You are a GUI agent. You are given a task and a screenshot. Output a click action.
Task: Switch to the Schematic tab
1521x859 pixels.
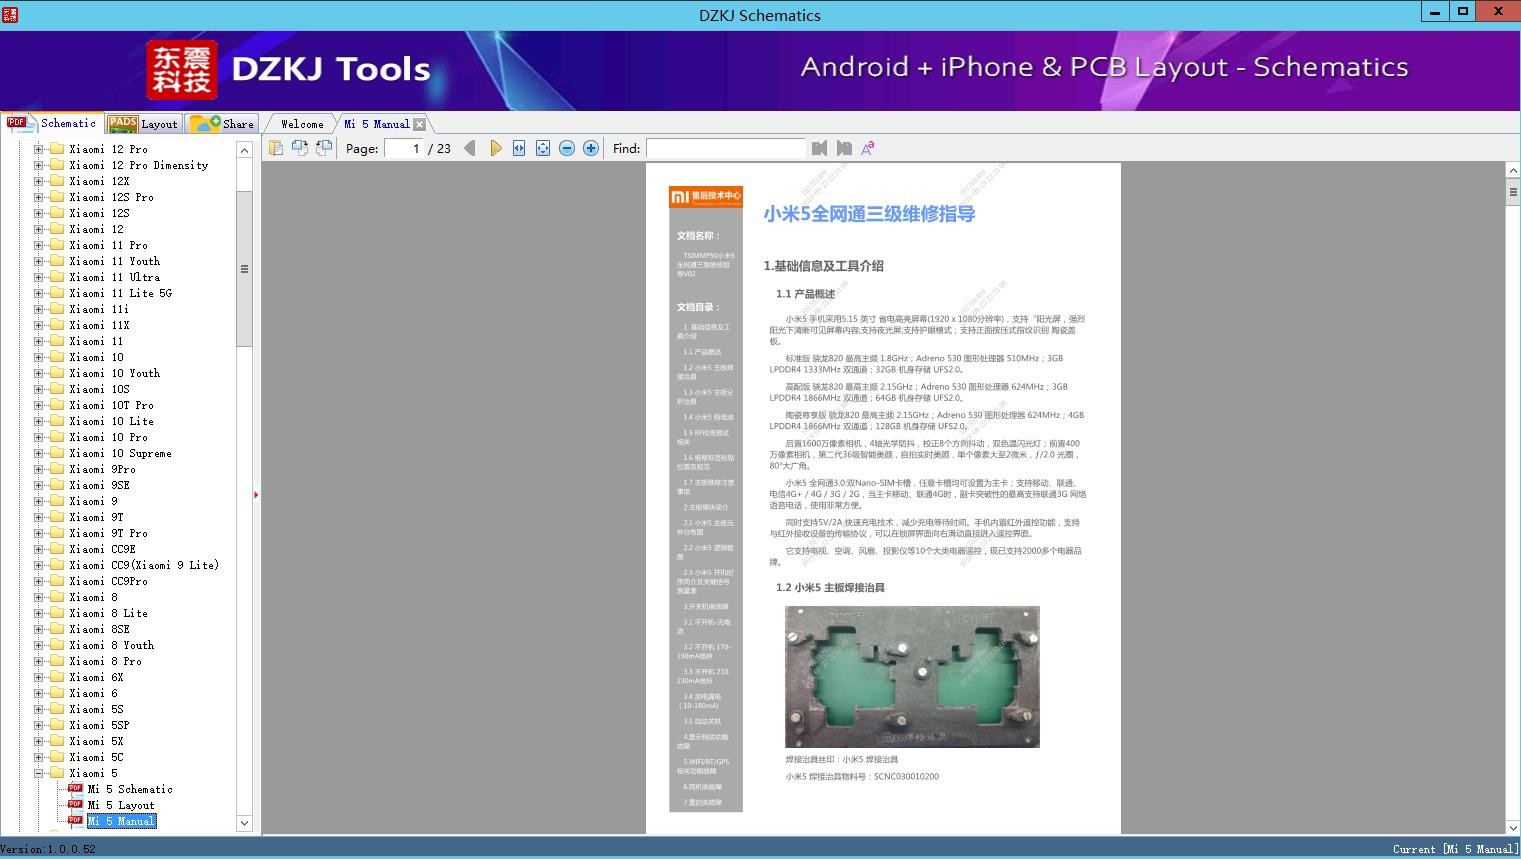52,123
